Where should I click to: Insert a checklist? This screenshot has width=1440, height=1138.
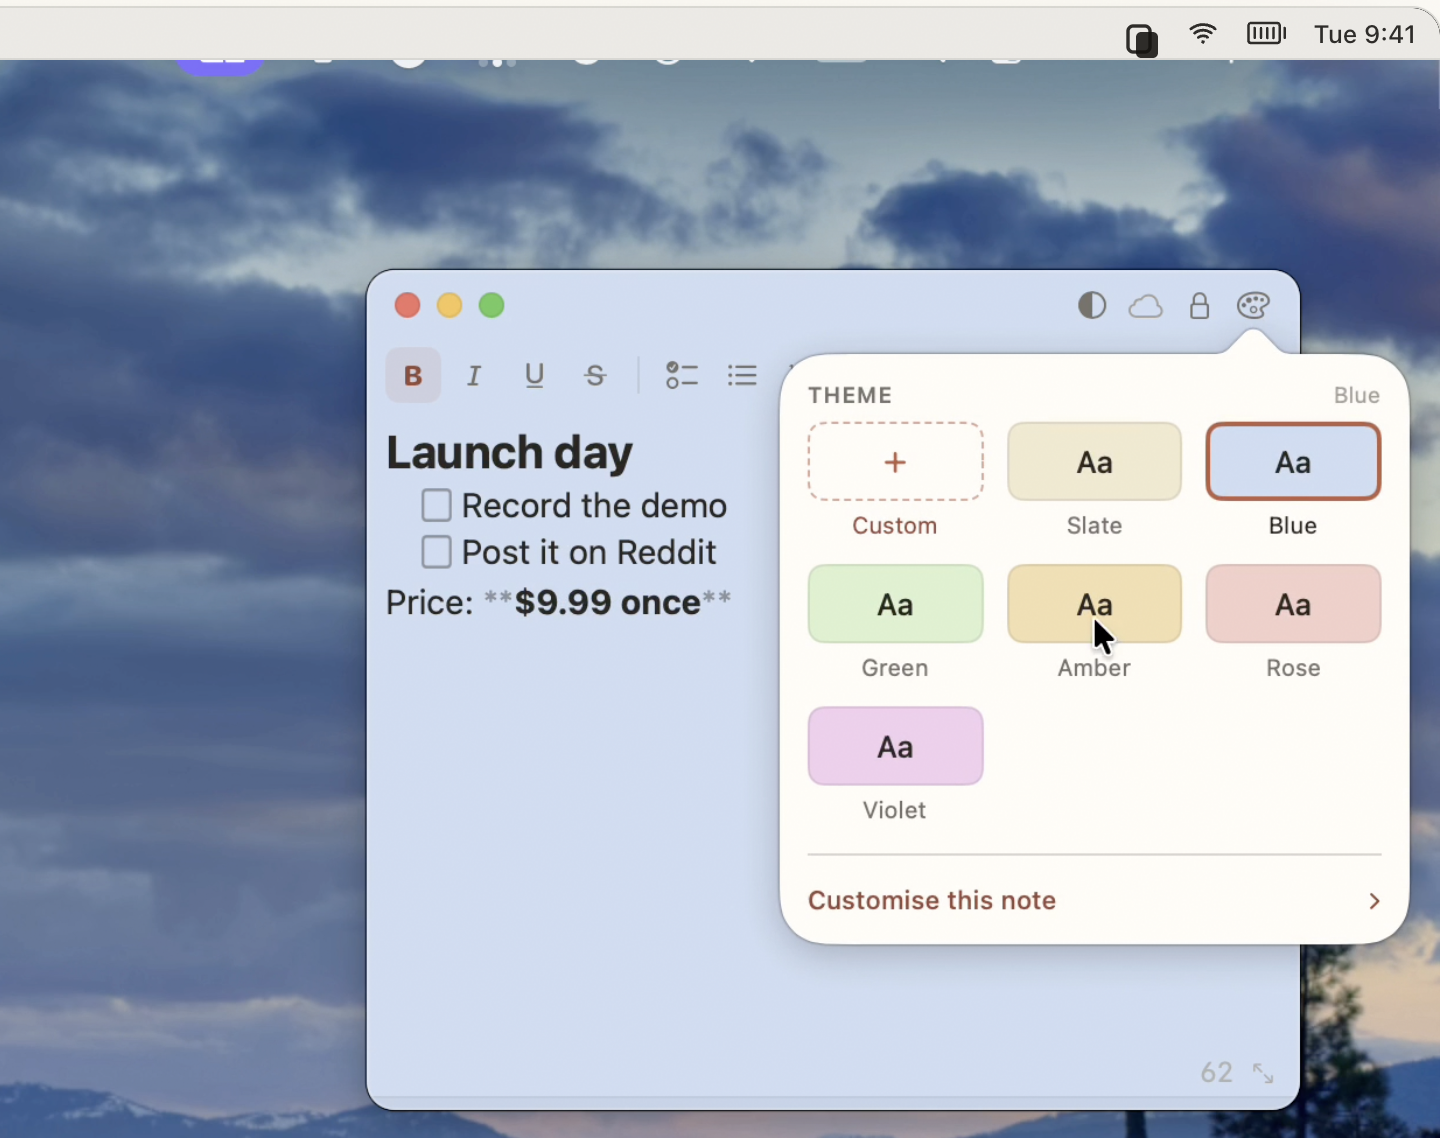pyautogui.click(x=682, y=375)
